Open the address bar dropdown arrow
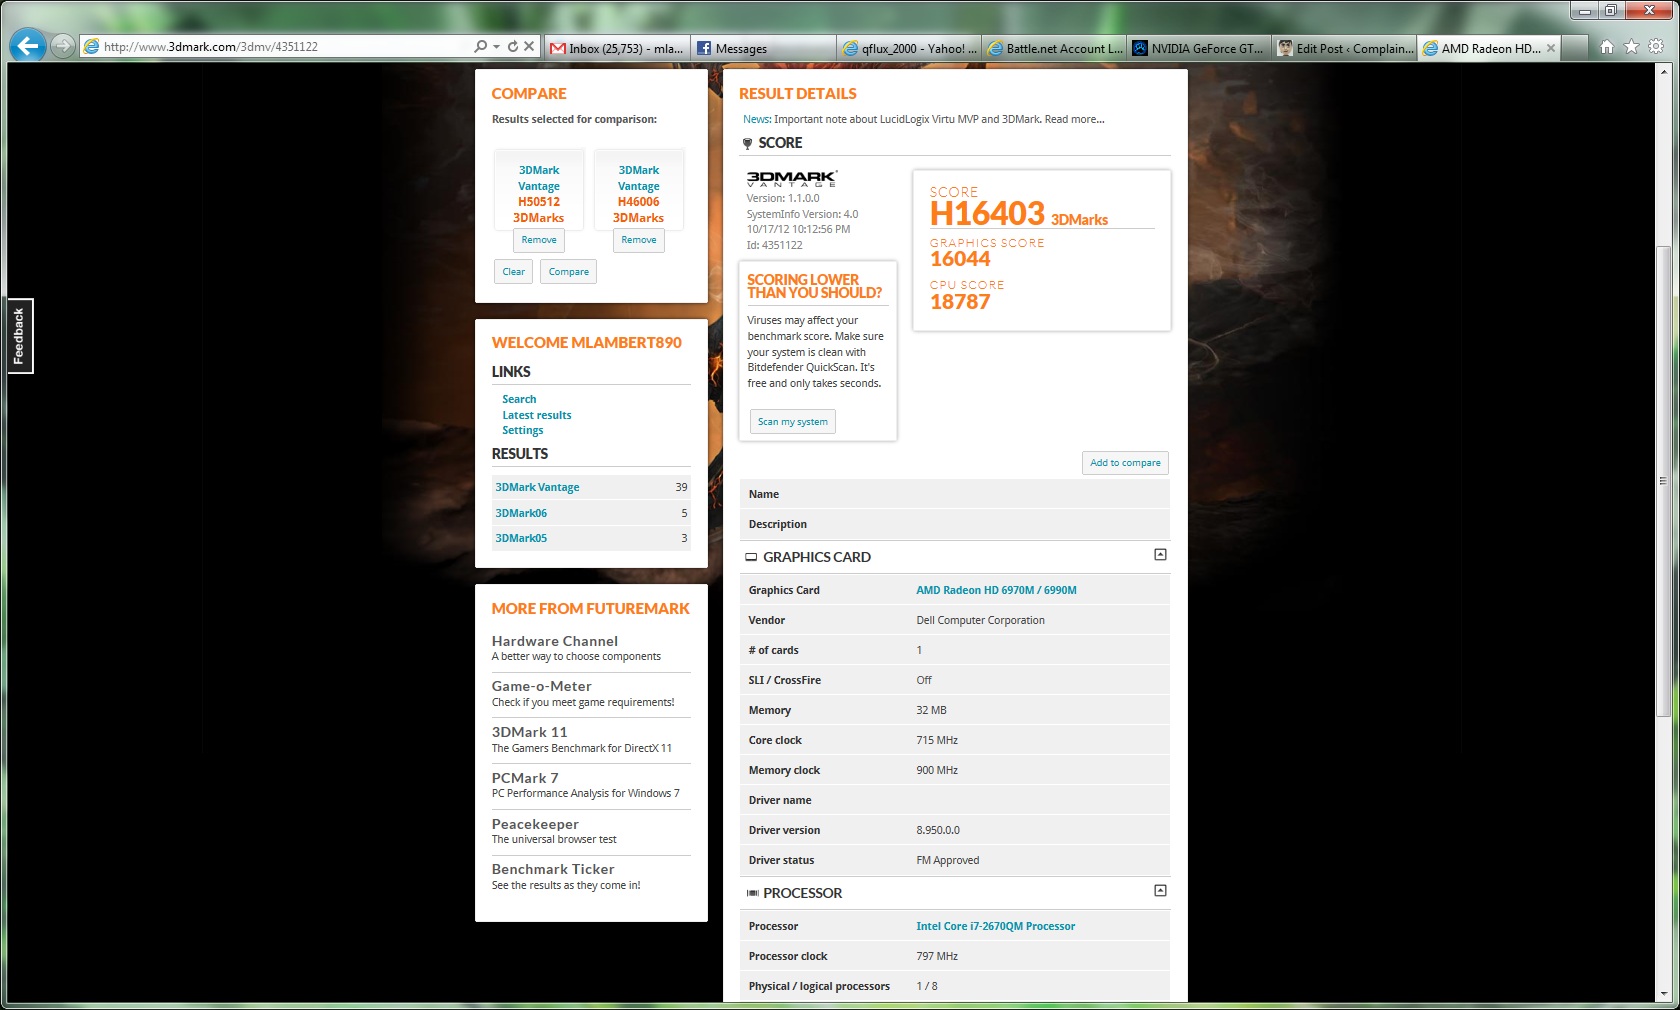Viewport: 1680px width, 1010px height. (496, 47)
